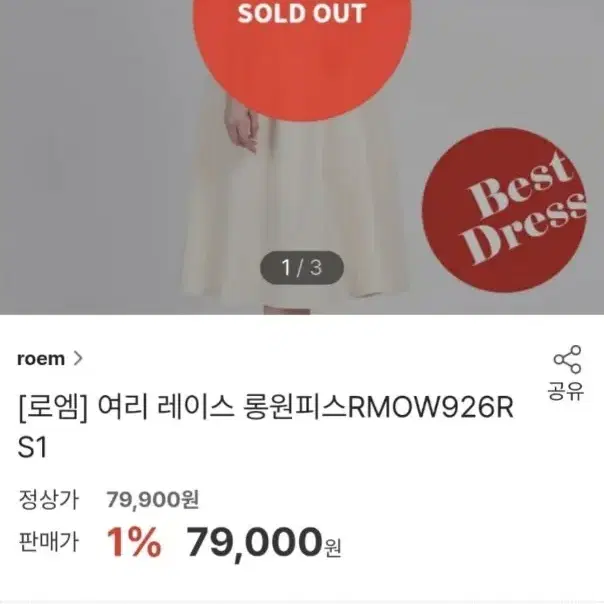Tap the [로엠] brand tag in the title
Viewport: 604px width, 604px height.
53,409
